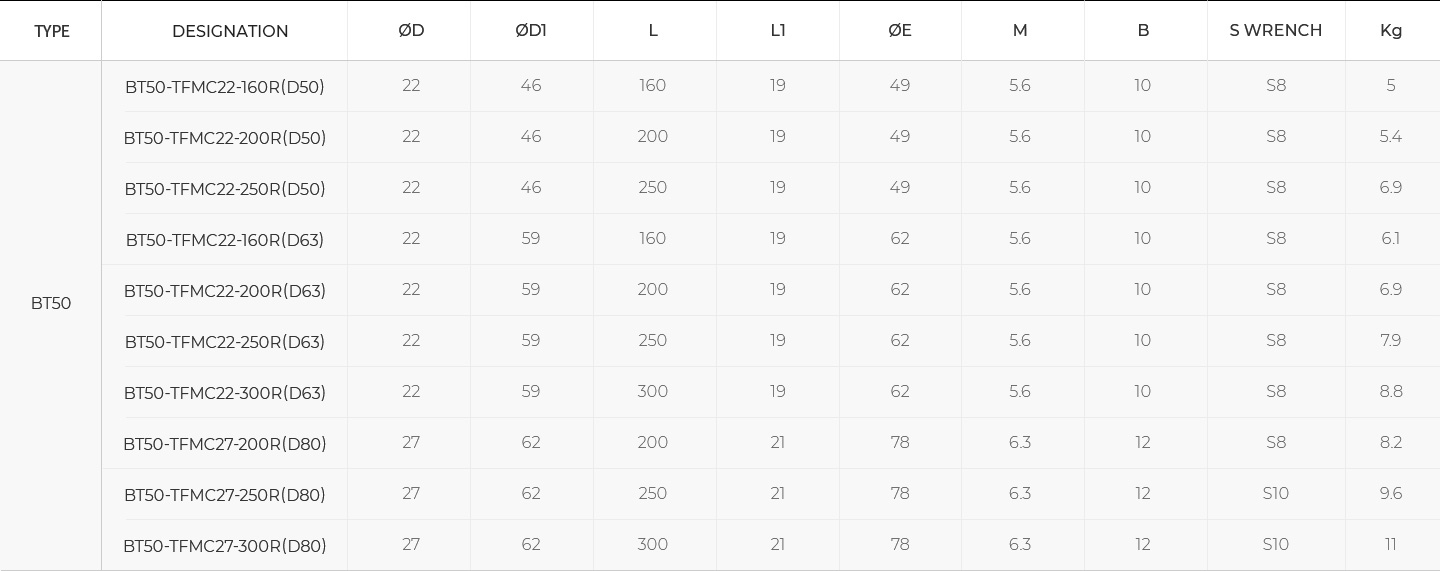Click designation BT50-TFMC22-250R(D63)
This screenshot has width=1440, height=571.
(225, 343)
